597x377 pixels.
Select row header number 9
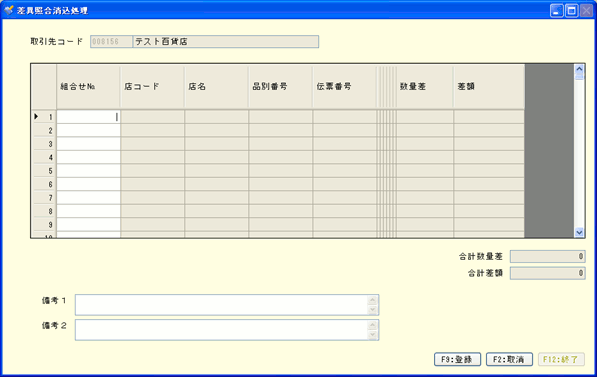[x=44, y=225]
